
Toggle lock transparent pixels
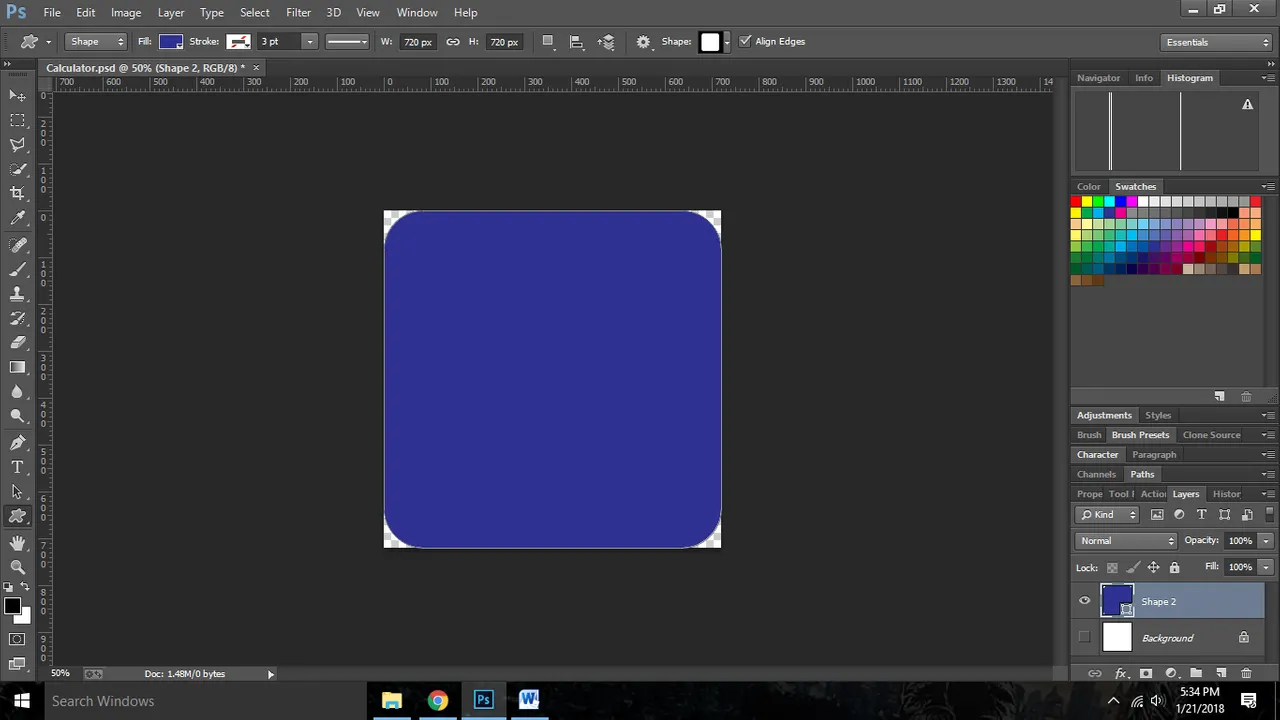[1112, 568]
